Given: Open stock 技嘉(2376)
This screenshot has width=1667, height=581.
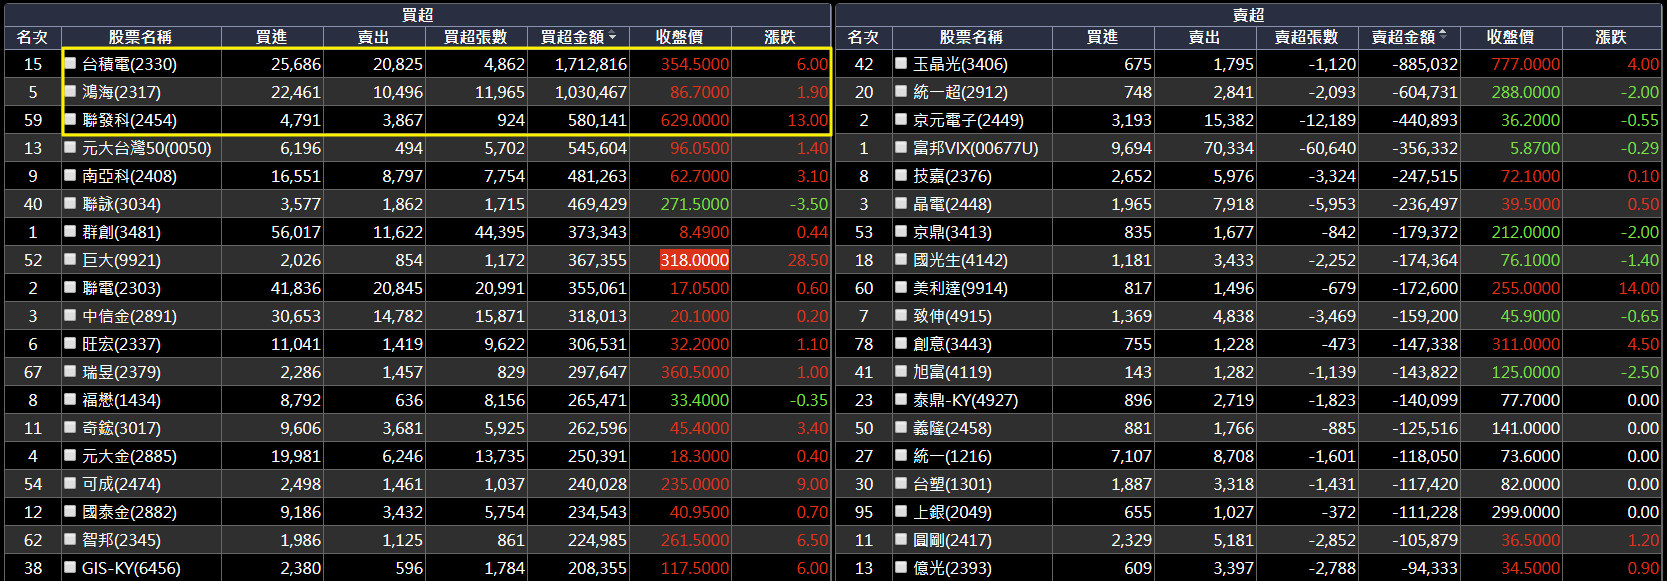Looking at the screenshot, I should (x=952, y=176).
